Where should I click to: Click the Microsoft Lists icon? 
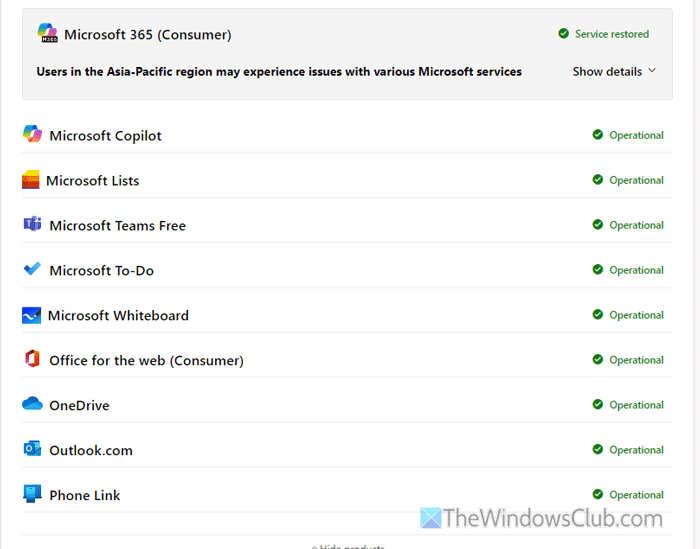tap(31, 179)
